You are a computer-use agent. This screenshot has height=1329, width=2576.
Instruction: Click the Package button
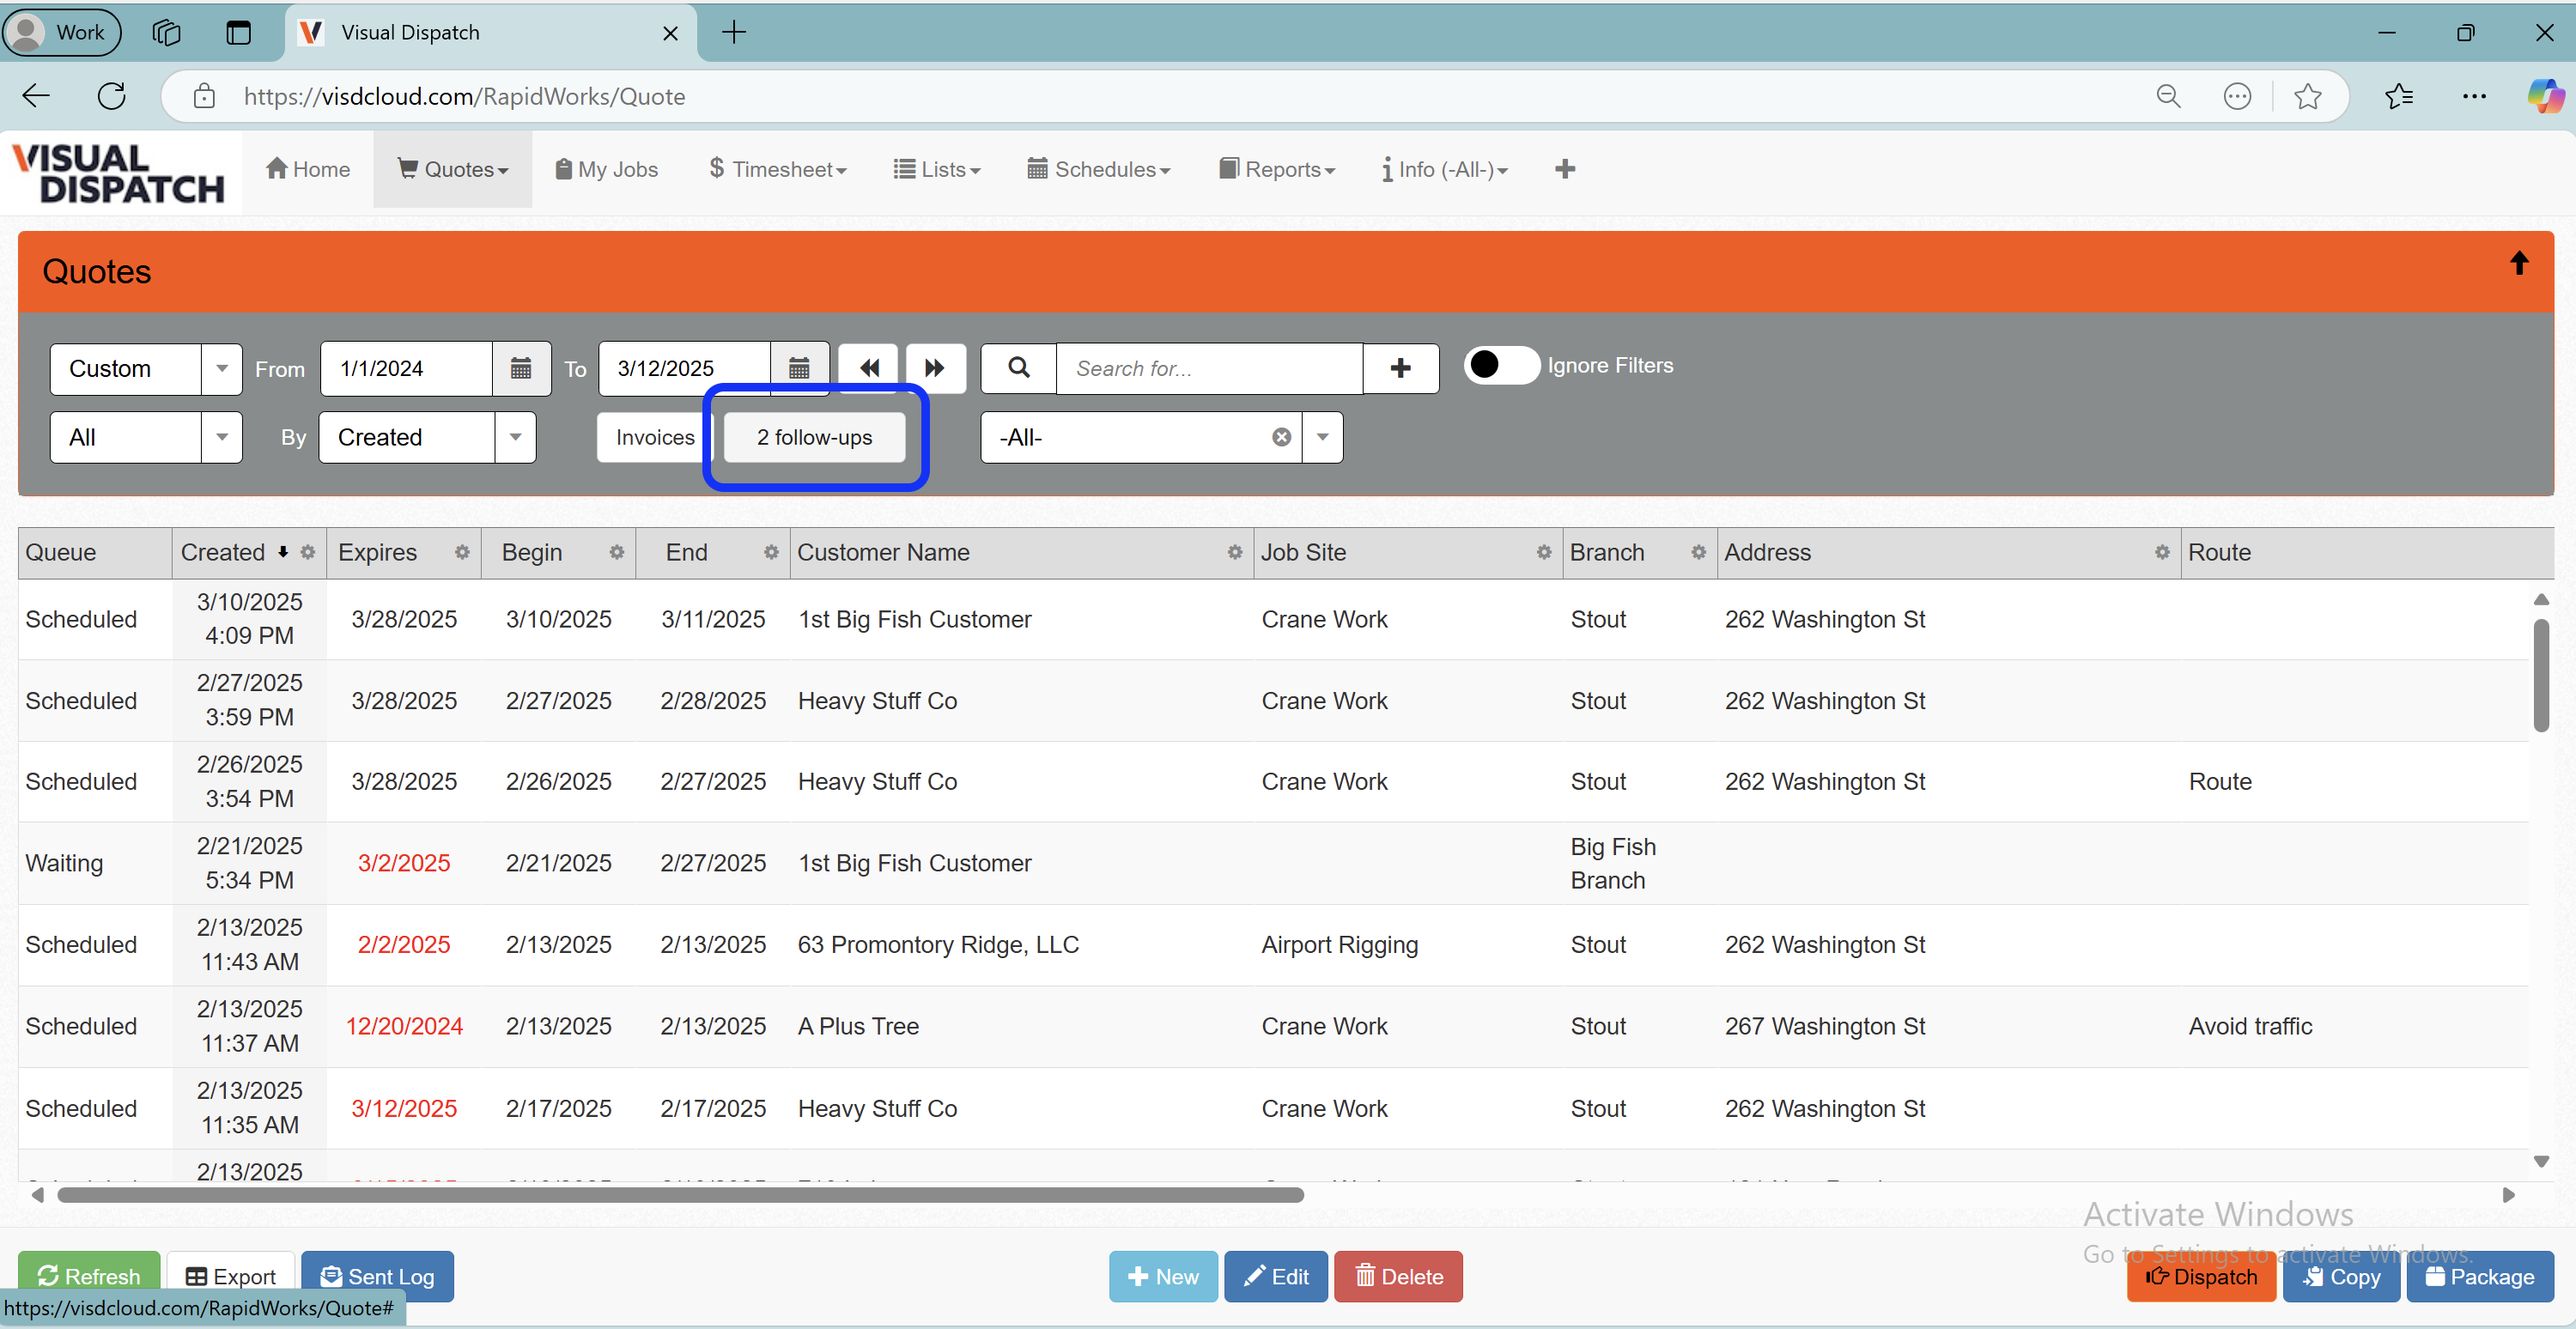coord(2480,1276)
